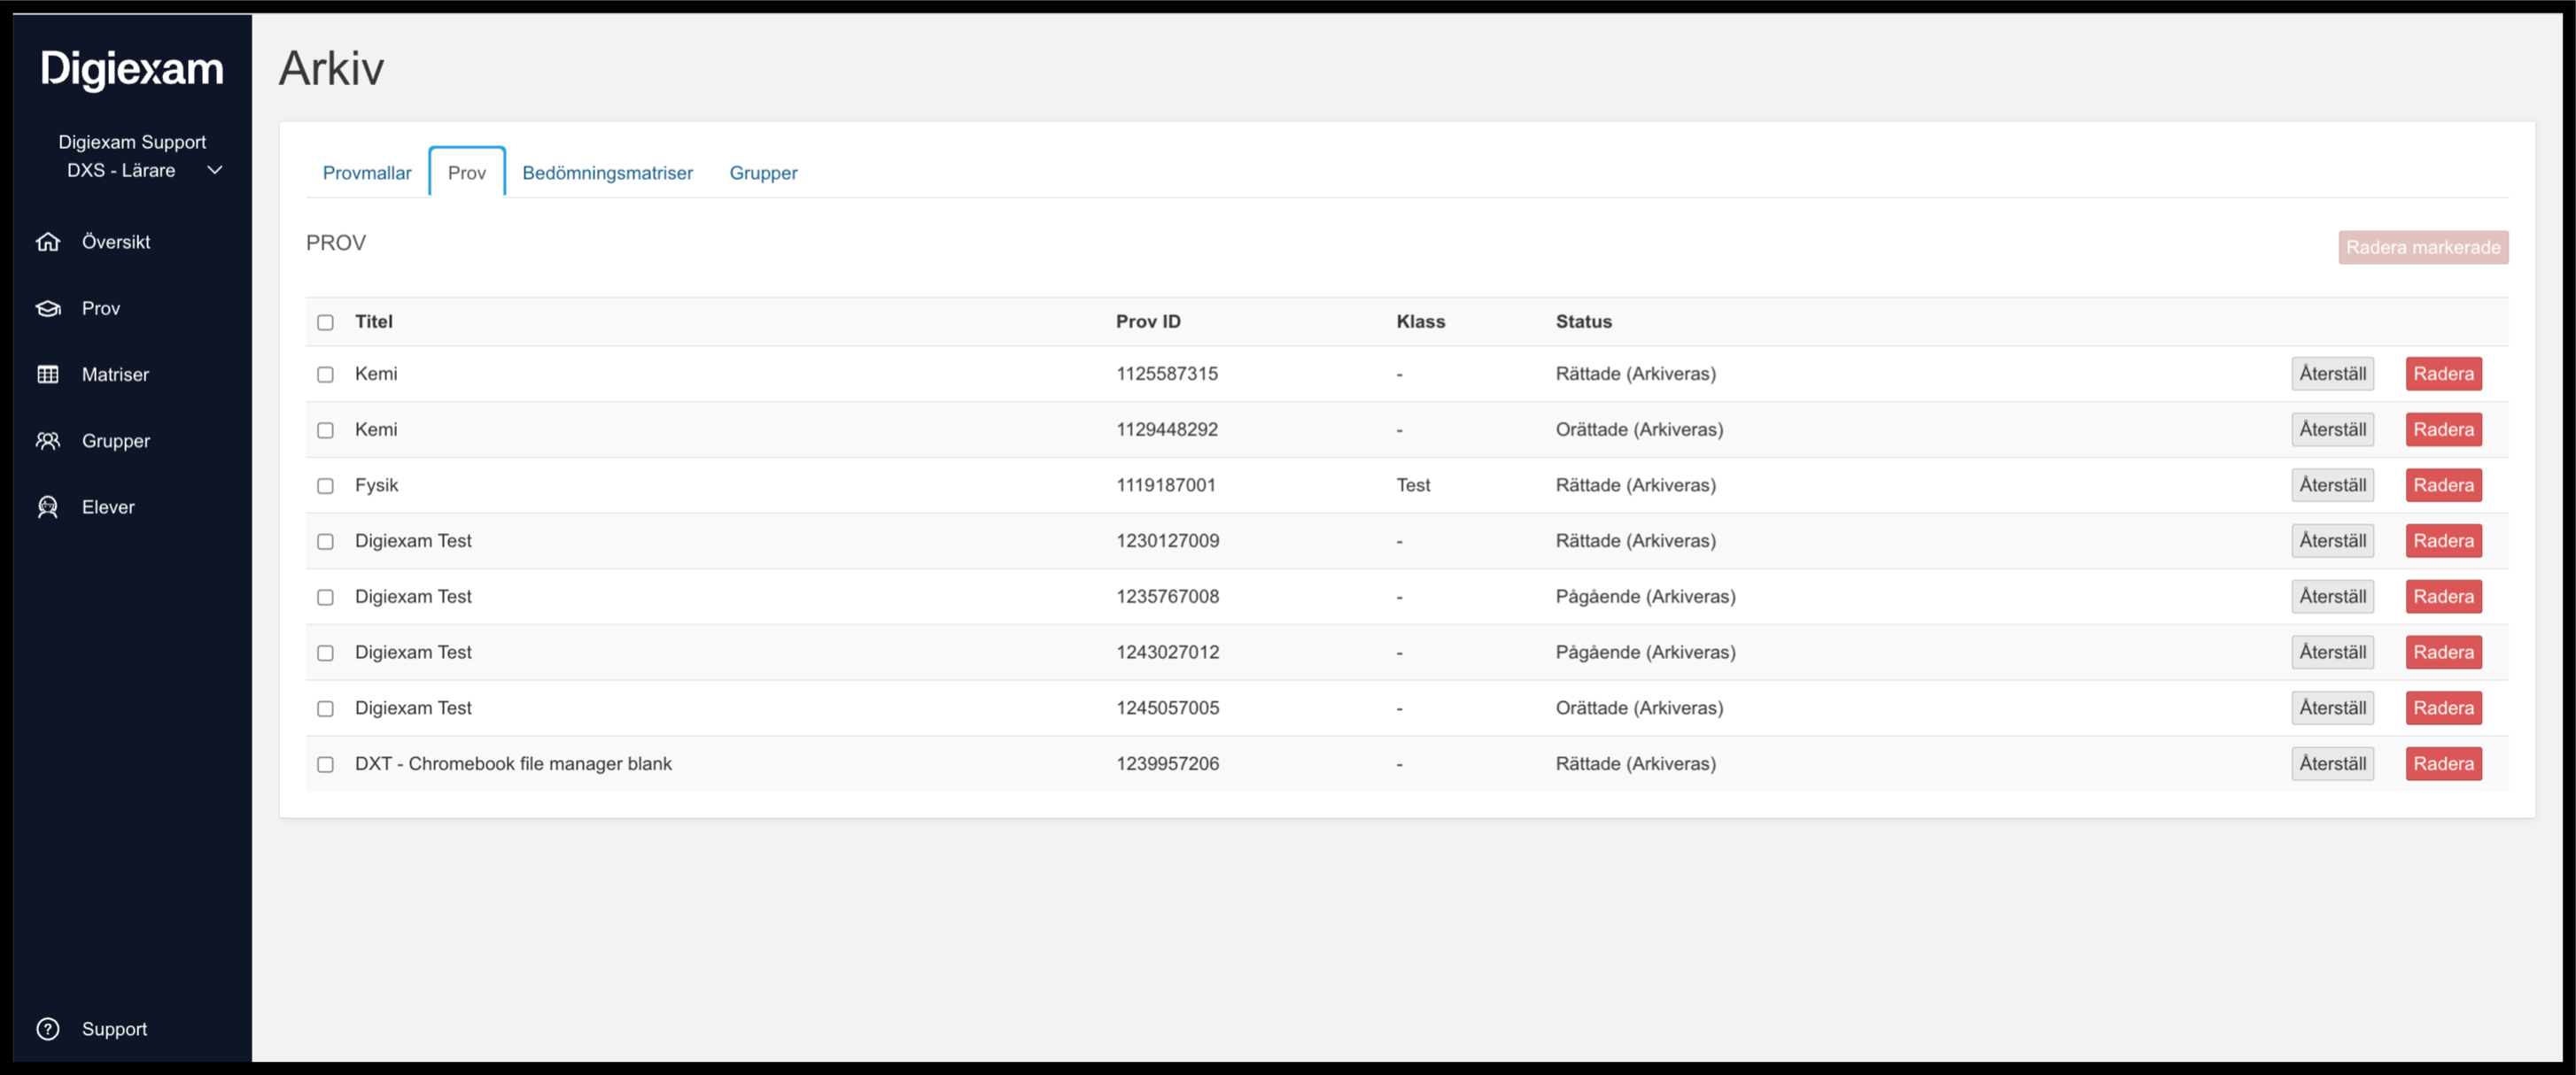Check the box for Kemi 1129448292
2576x1075 pixels.
[x=325, y=430]
